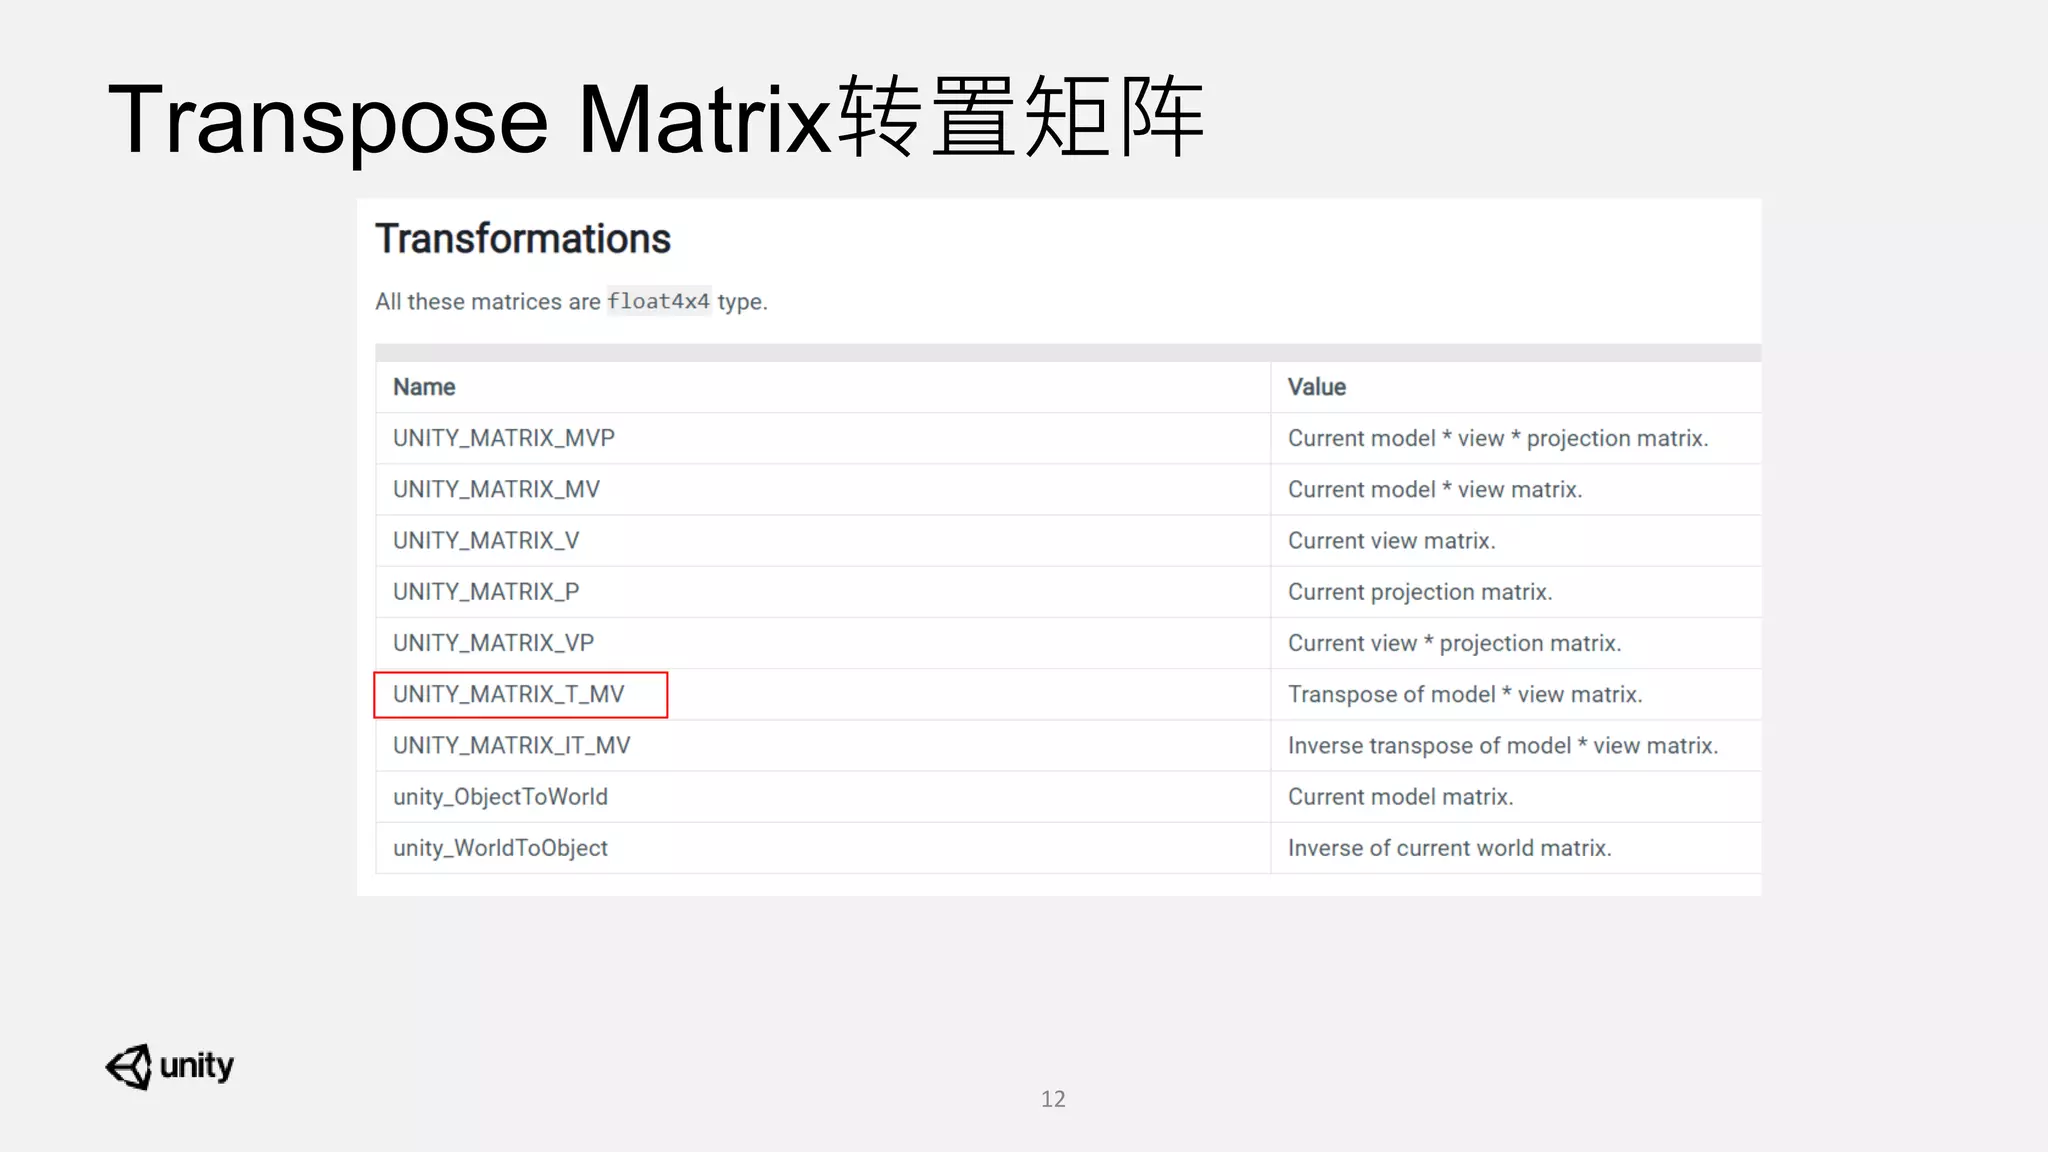Select the UNITY_MATRIX_MV cell

click(496, 489)
